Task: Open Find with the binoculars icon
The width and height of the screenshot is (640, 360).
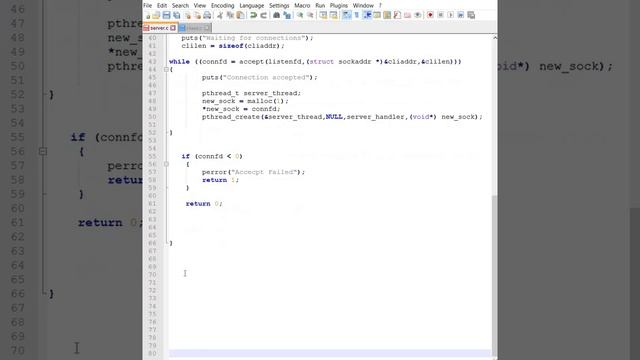Action: (276, 15)
